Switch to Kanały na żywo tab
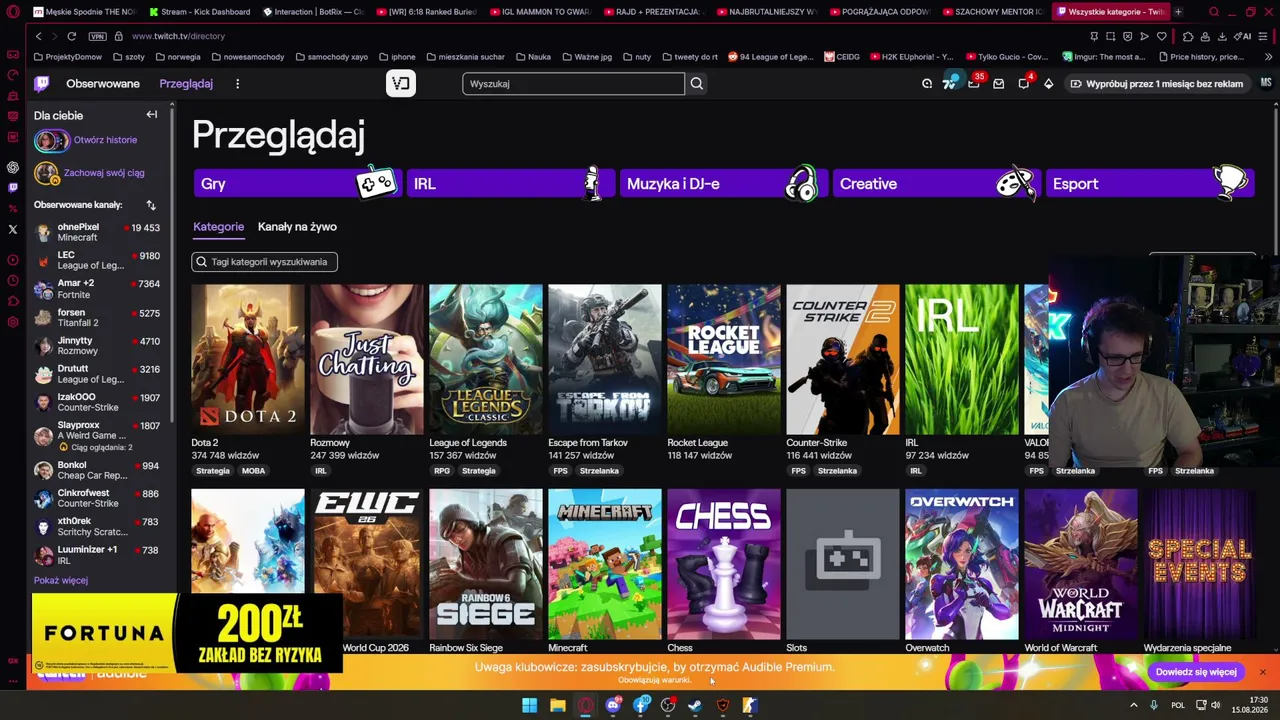This screenshot has width=1280, height=720. coord(297,227)
